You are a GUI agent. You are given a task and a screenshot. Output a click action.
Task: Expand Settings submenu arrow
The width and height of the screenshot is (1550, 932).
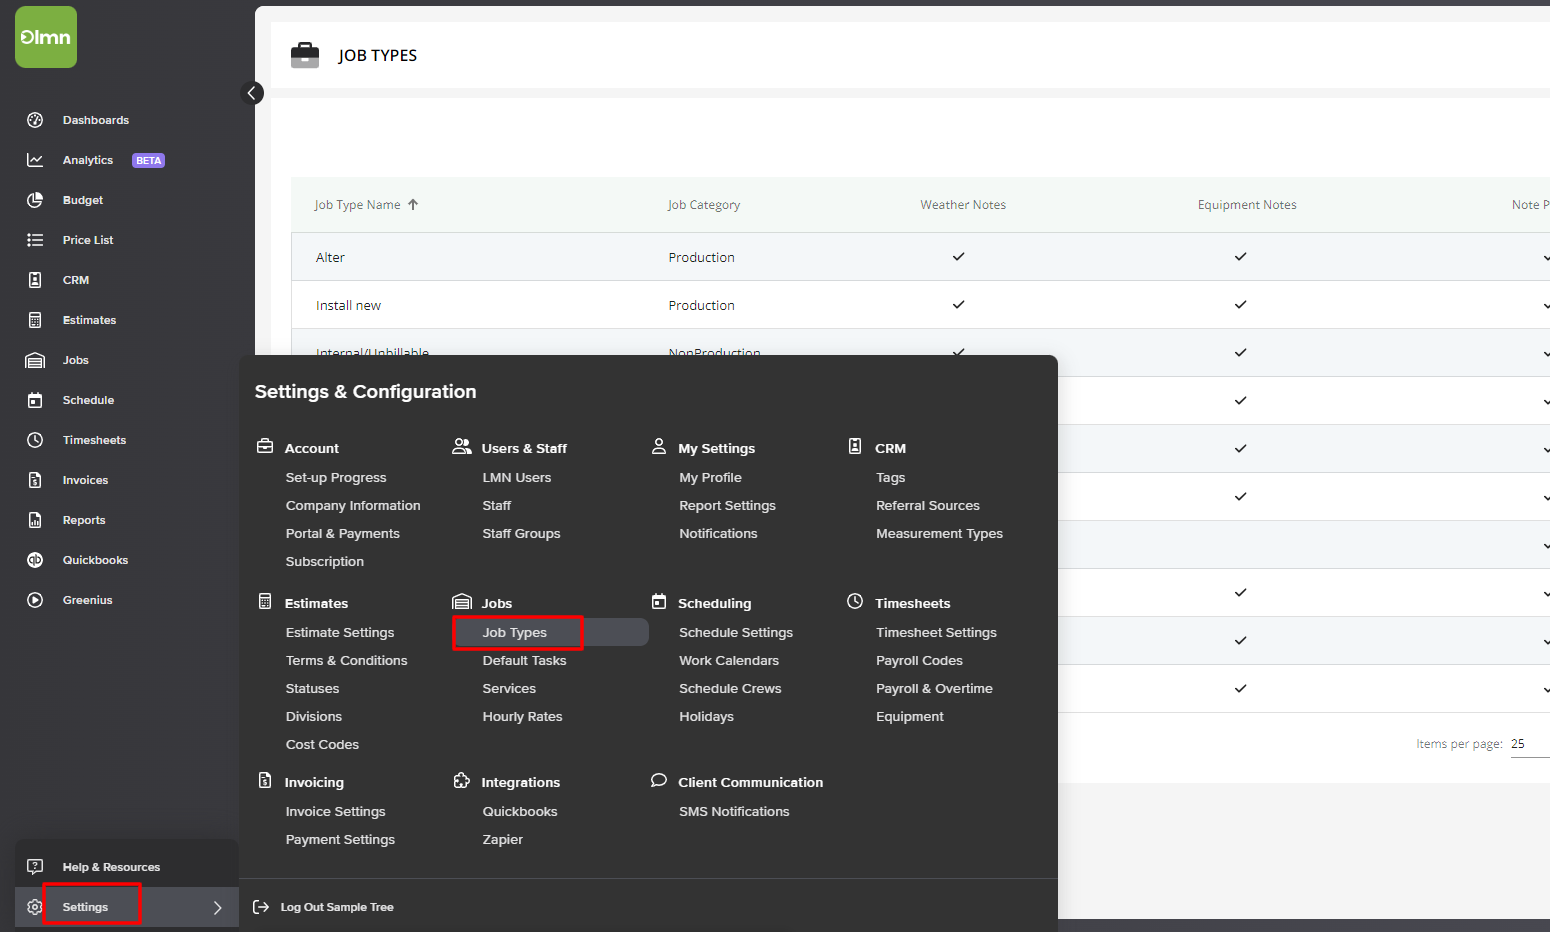tap(217, 908)
